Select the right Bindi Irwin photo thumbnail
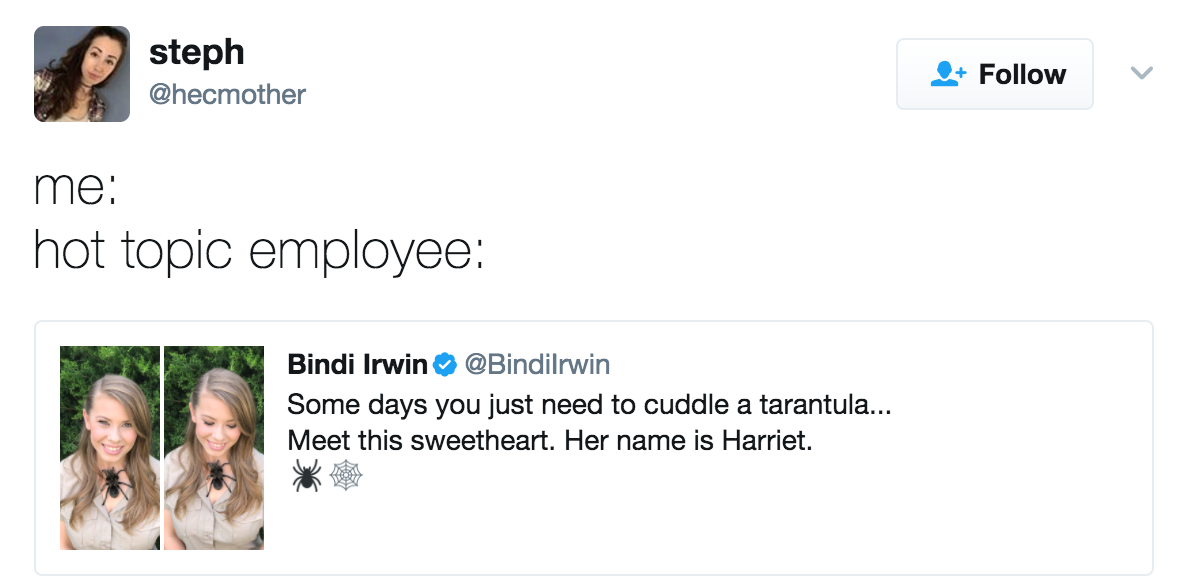Viewport: 1200px width, 588px height. pyautogui.click(x=214, y=447)
